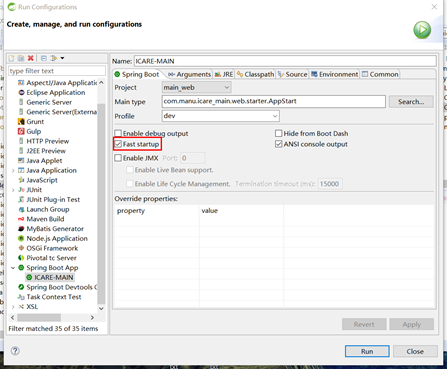This screenshot has width=447, height=369.
Task: Select Spring Boot App tree node
Action: click(52, 268)
